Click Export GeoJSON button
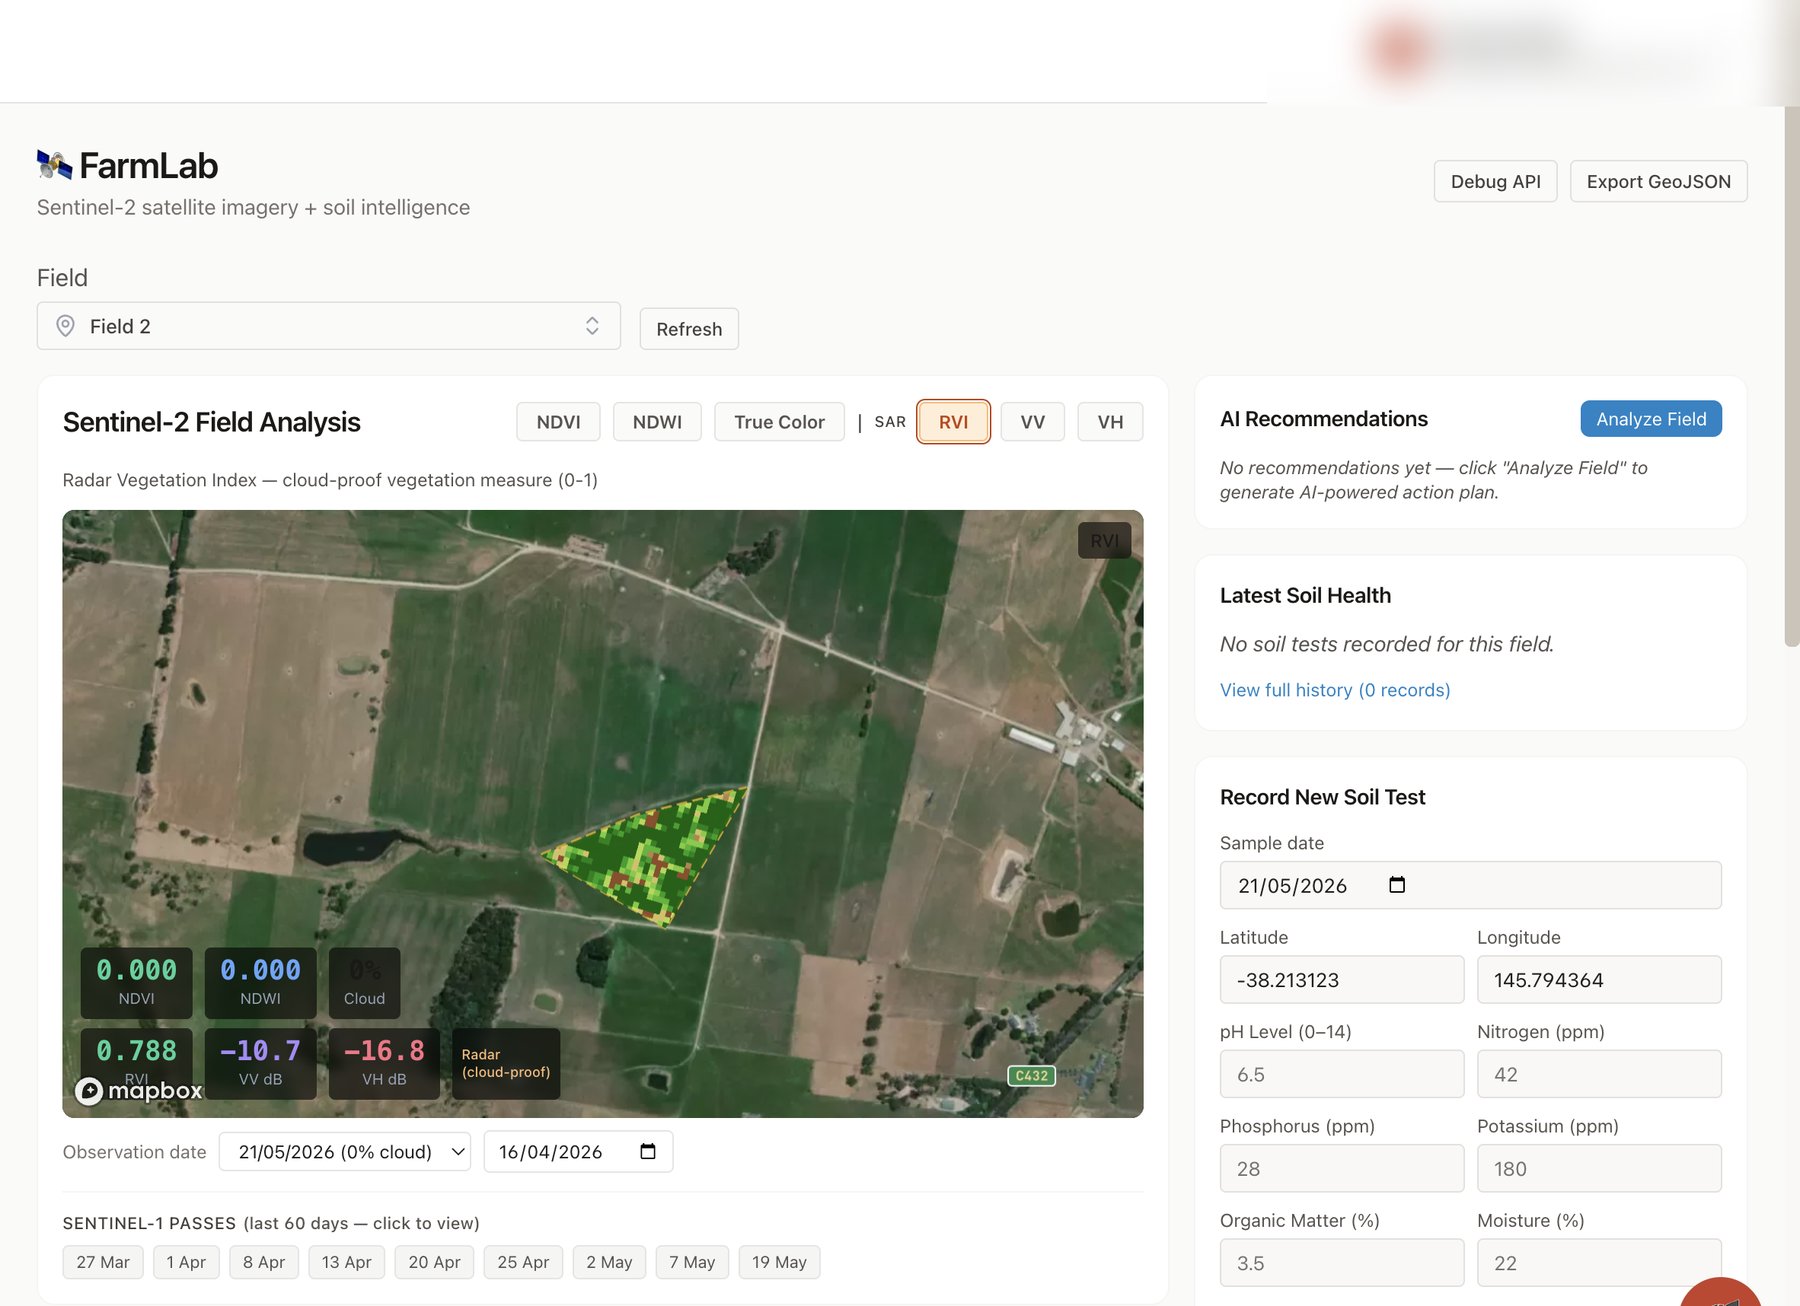 1658,181
